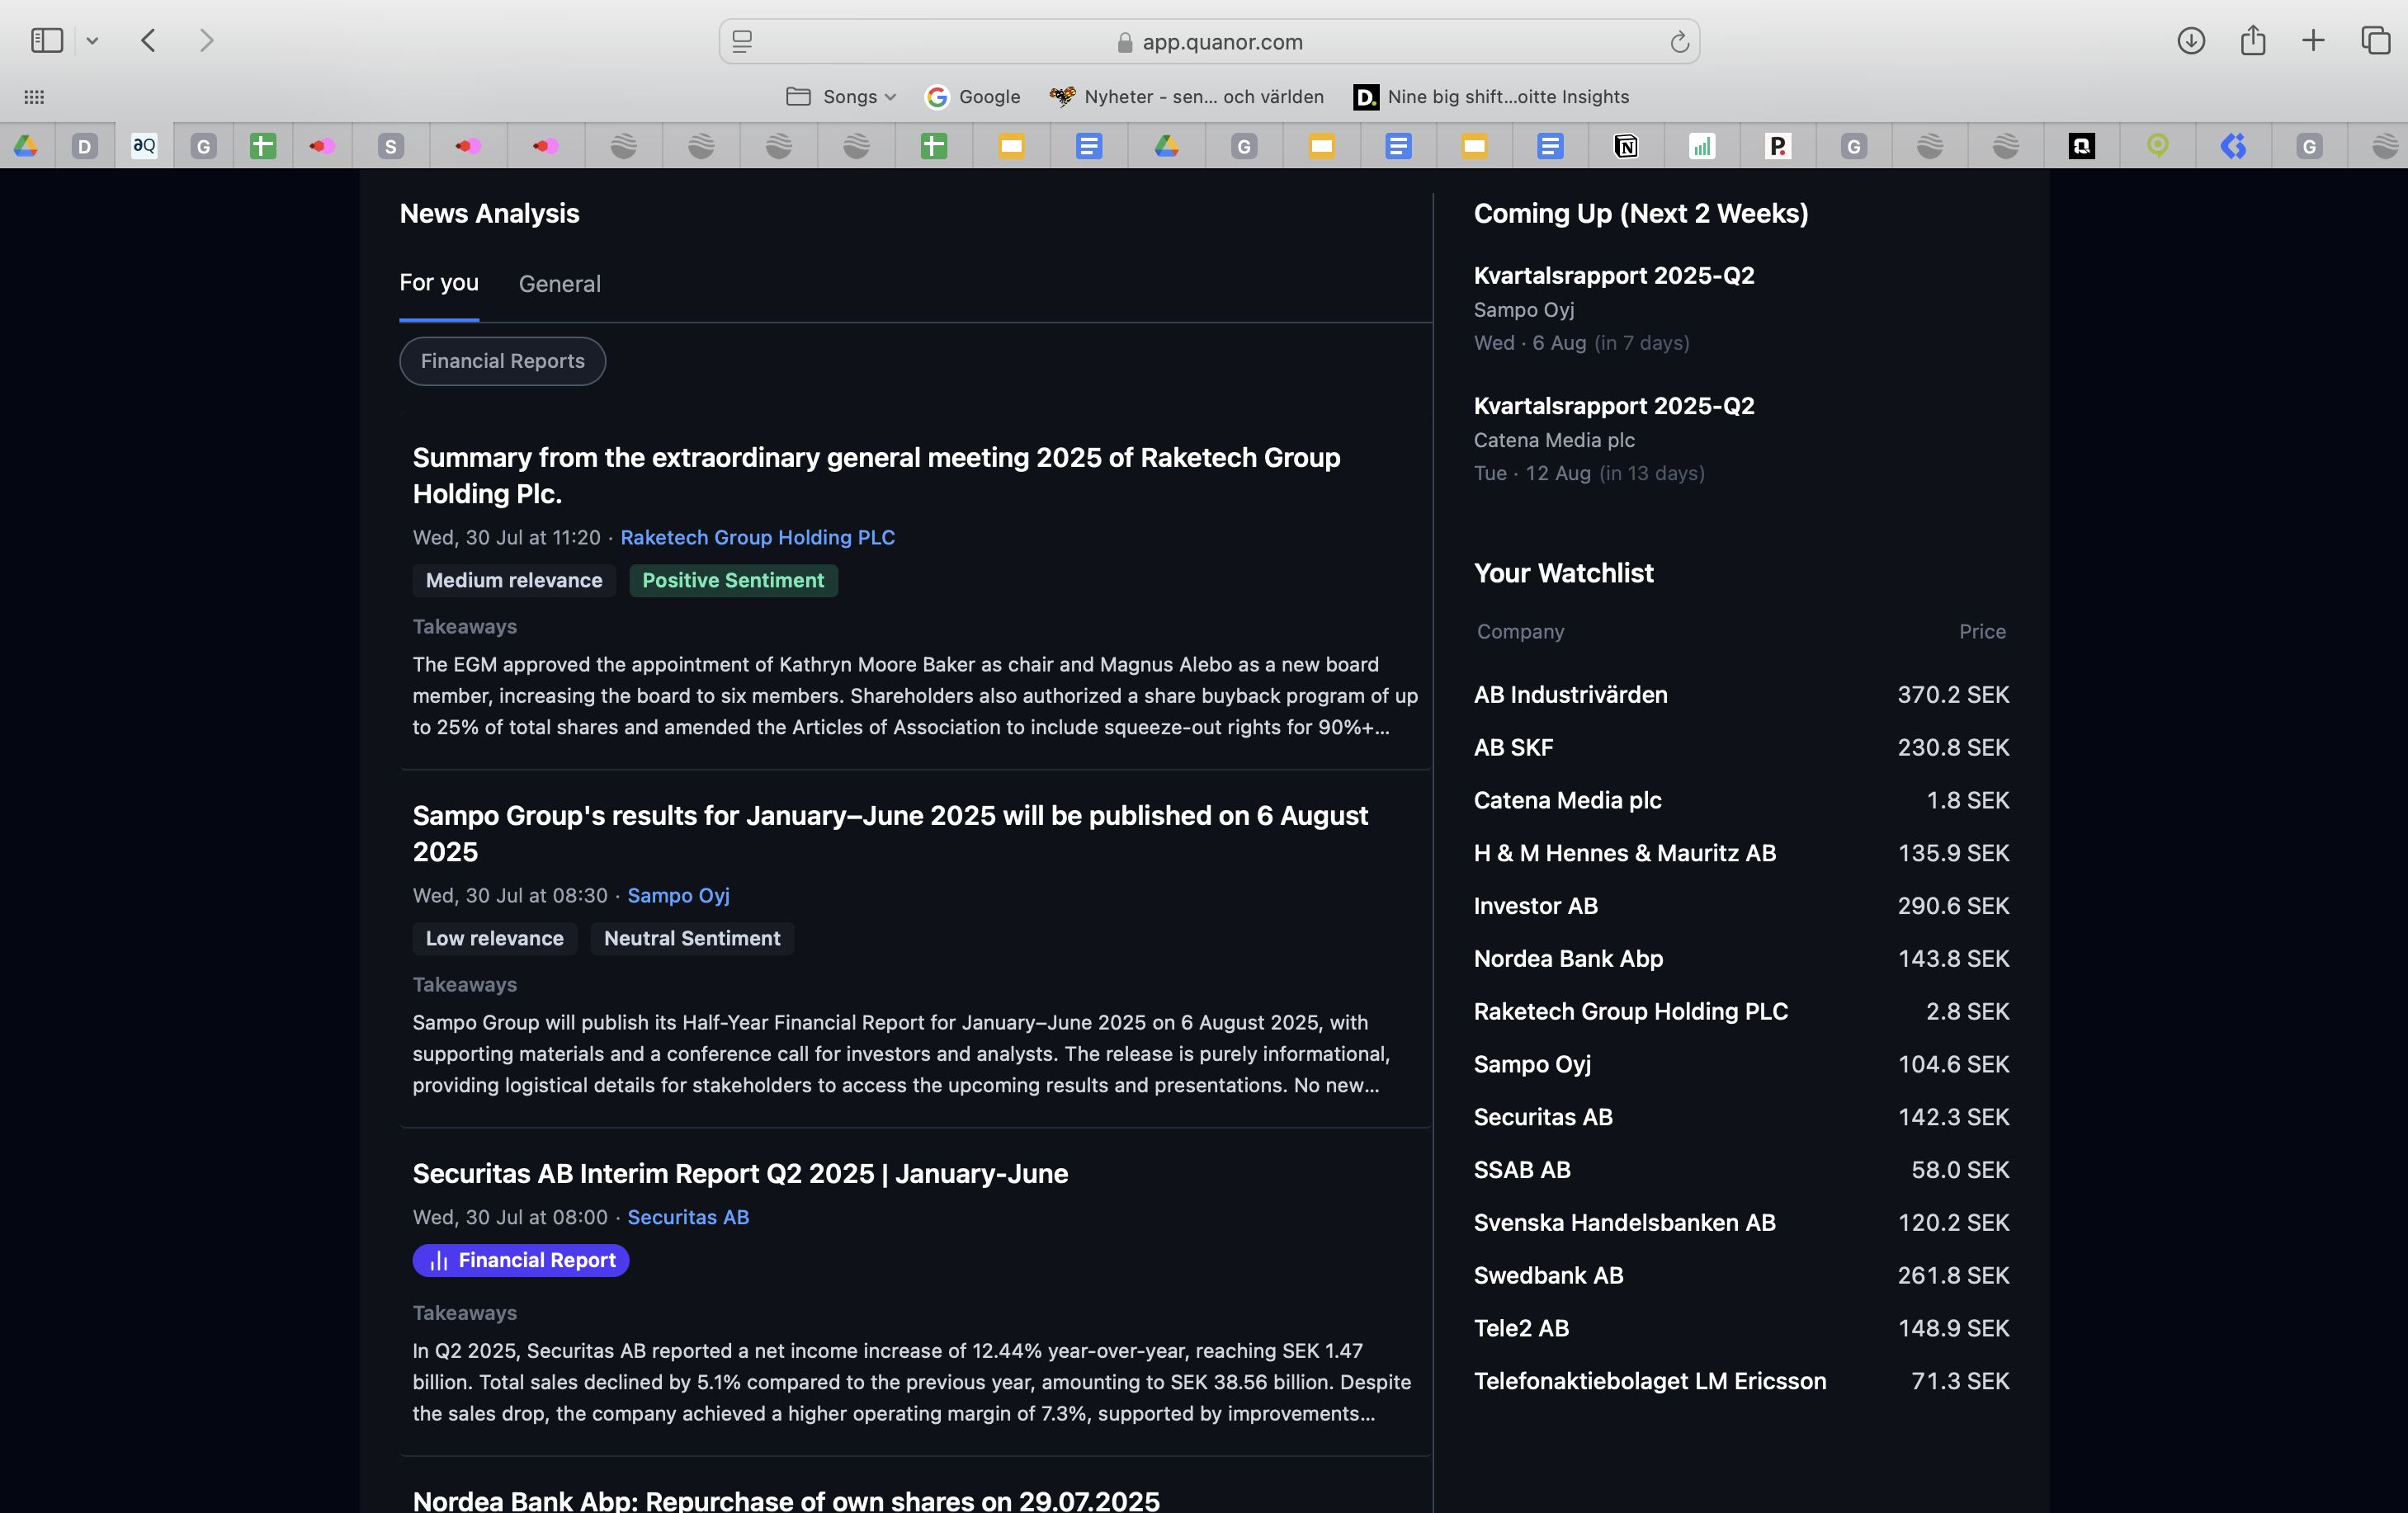Click the Medium relevance tag
This screenshot has width=2408, height=1513.
514,580
